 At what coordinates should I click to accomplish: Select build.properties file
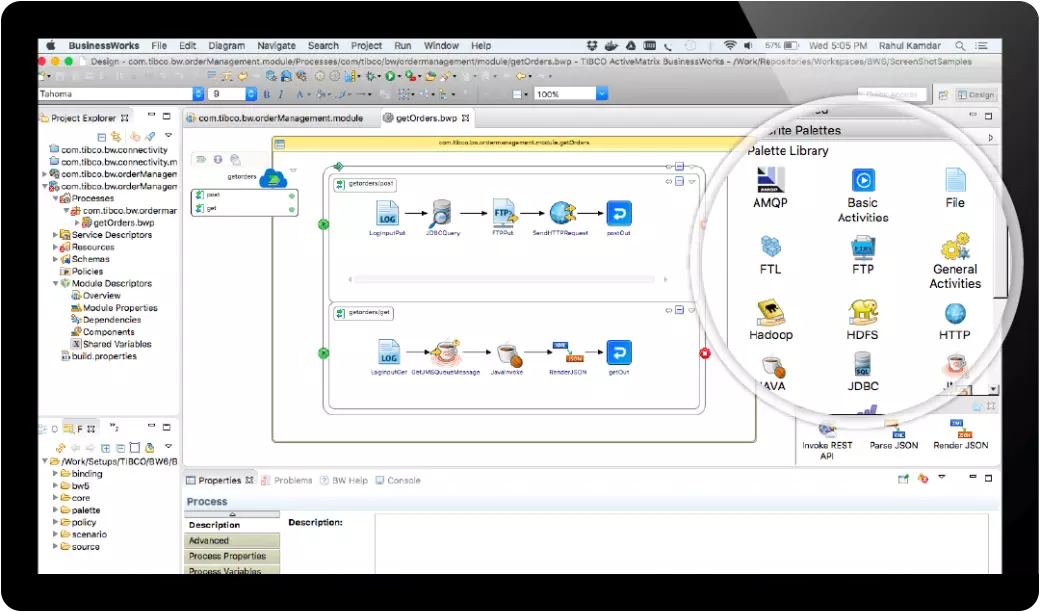pos(99,356)
